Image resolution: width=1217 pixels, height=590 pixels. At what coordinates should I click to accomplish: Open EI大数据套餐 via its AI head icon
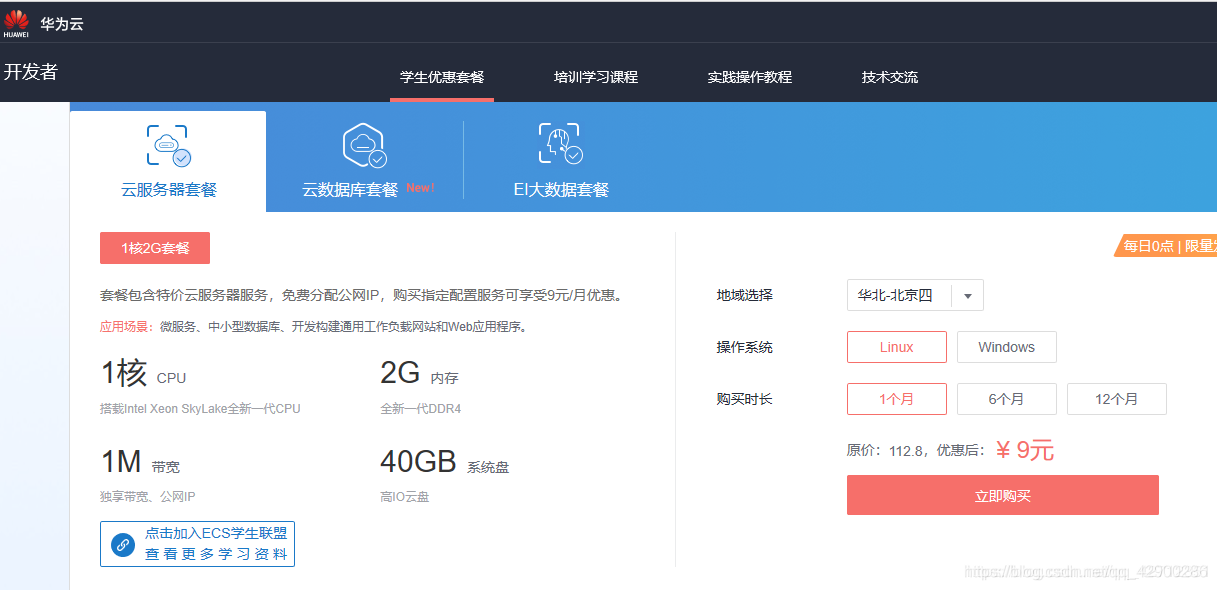click(x=560, y=143)
